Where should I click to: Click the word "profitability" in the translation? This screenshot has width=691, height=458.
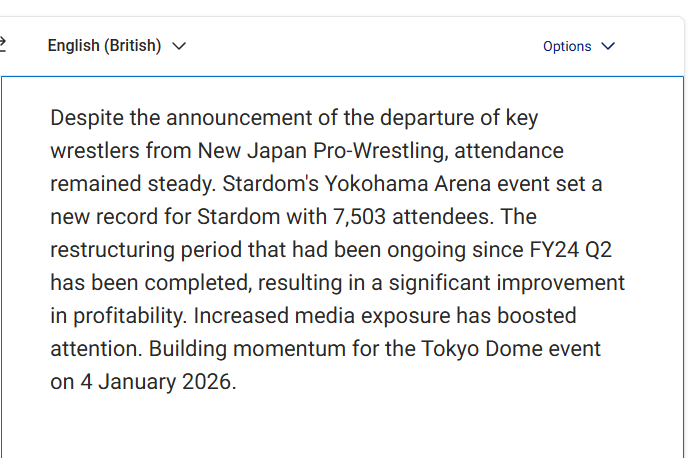(127, 316)
